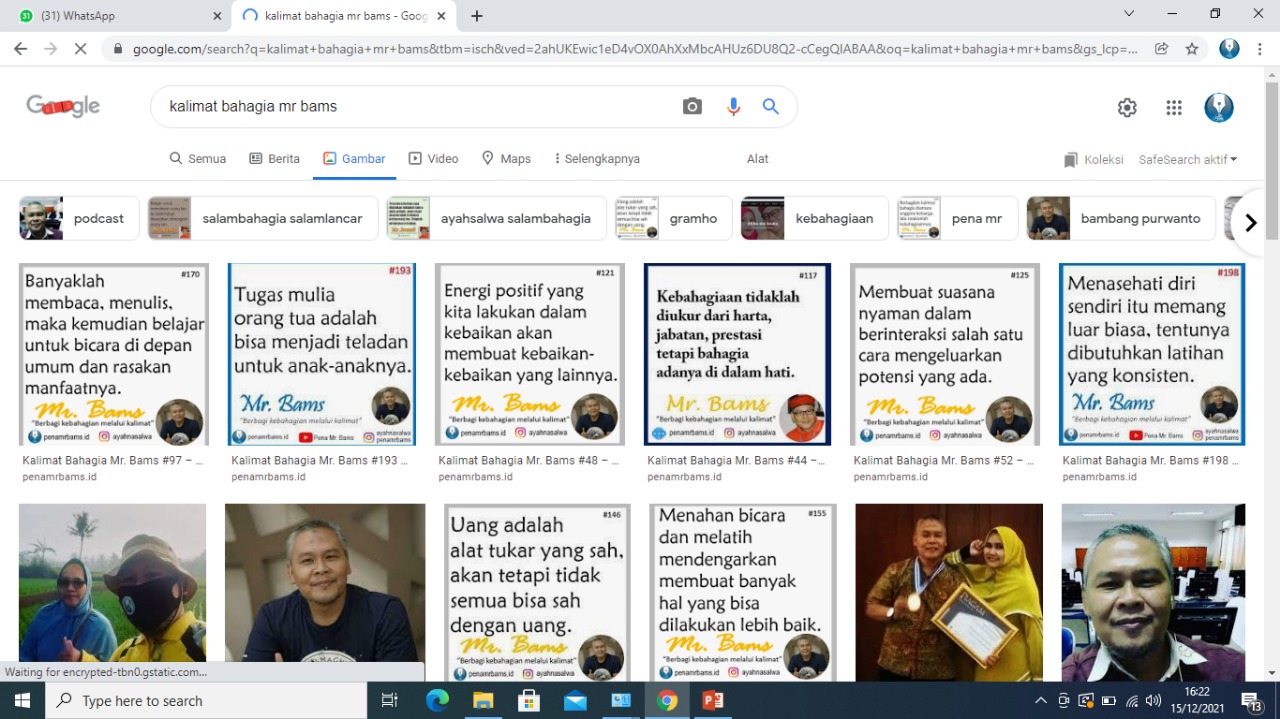Open Microsoft Store from taskbar

pos(529,700)
